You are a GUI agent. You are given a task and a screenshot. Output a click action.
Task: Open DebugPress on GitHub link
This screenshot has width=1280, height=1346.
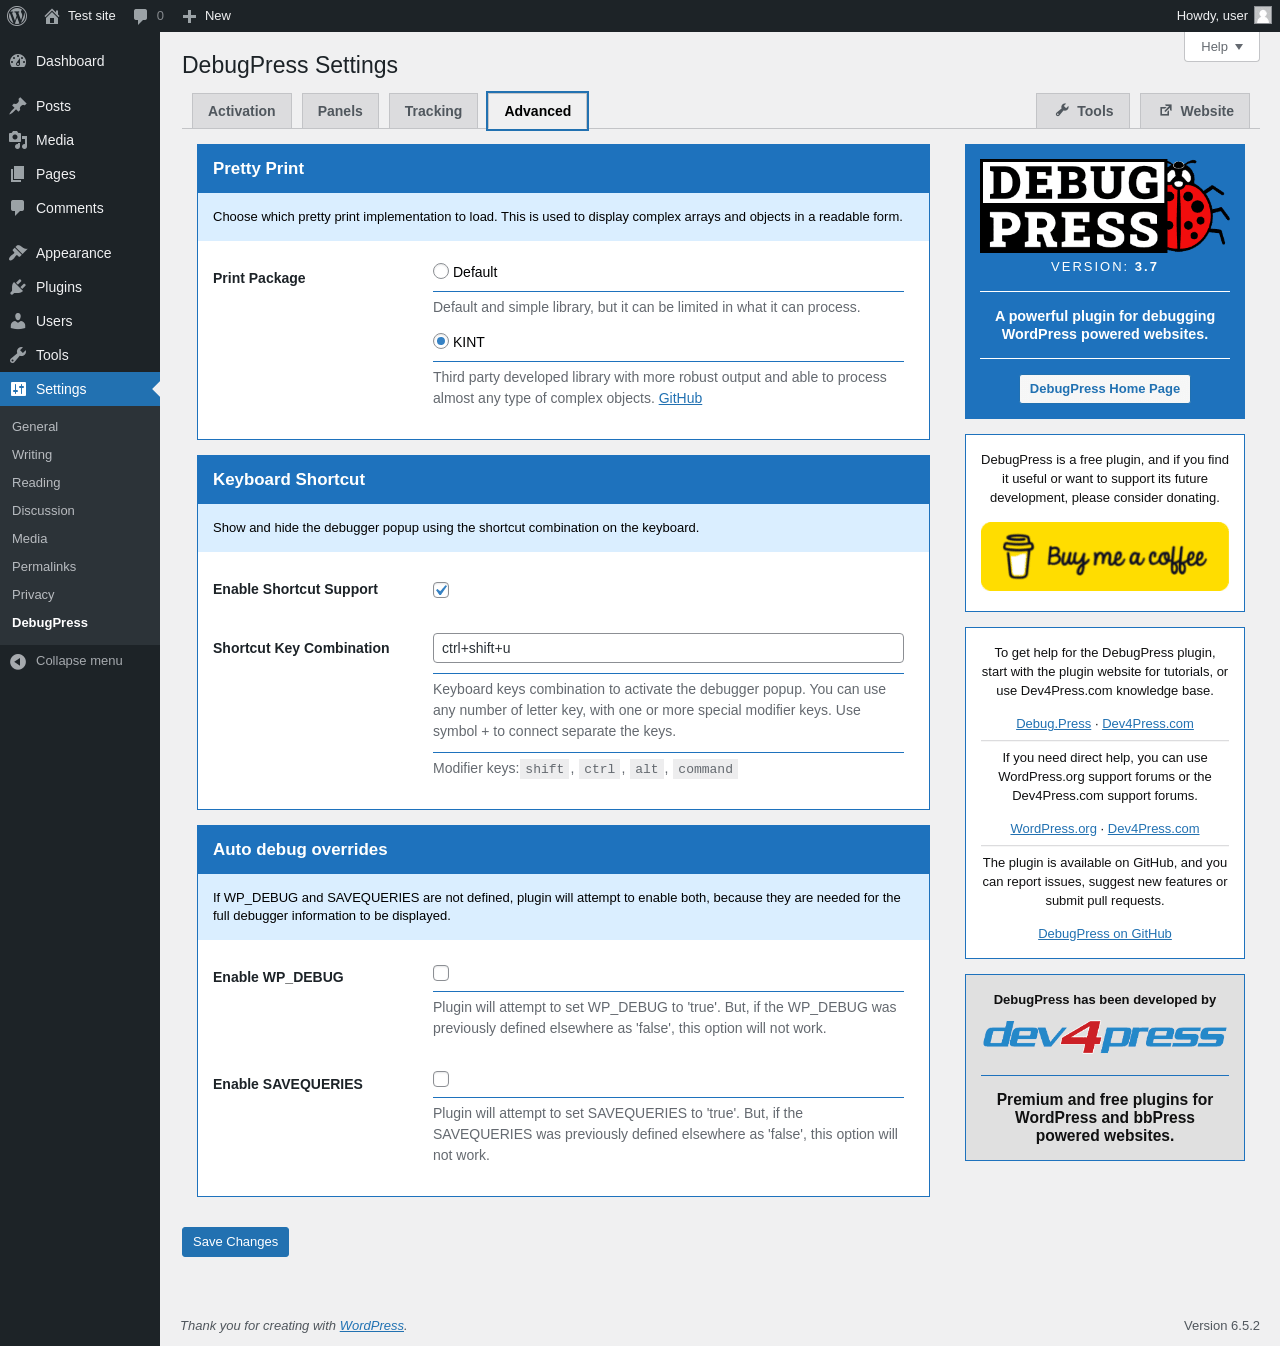pos(1105,934)
